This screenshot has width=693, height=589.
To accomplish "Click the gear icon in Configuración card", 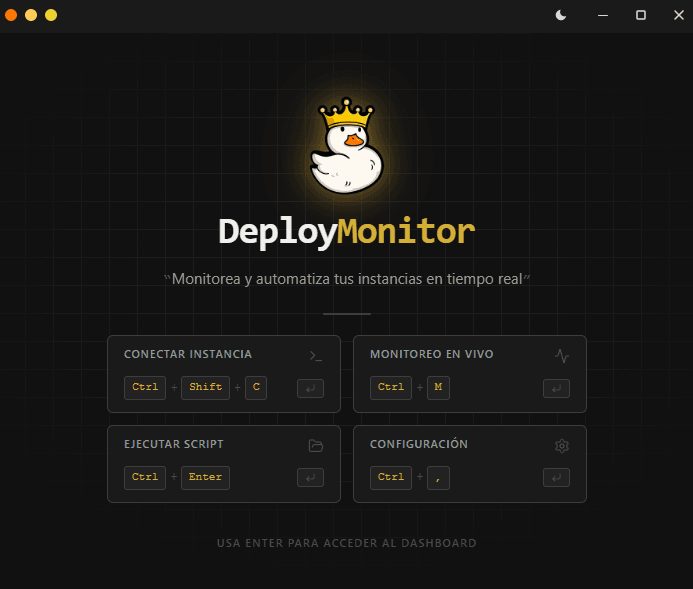I will (562, 446).
